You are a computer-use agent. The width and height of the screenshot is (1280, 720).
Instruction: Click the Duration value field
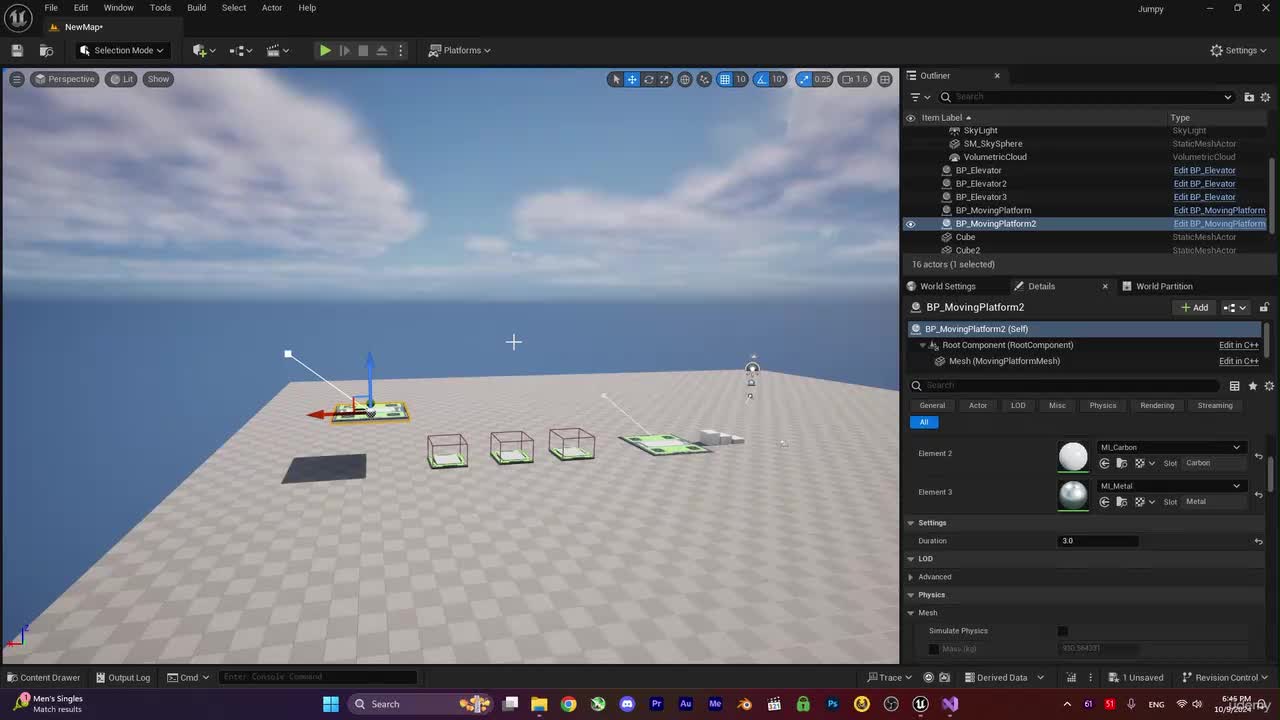[x=1097, y=541]
